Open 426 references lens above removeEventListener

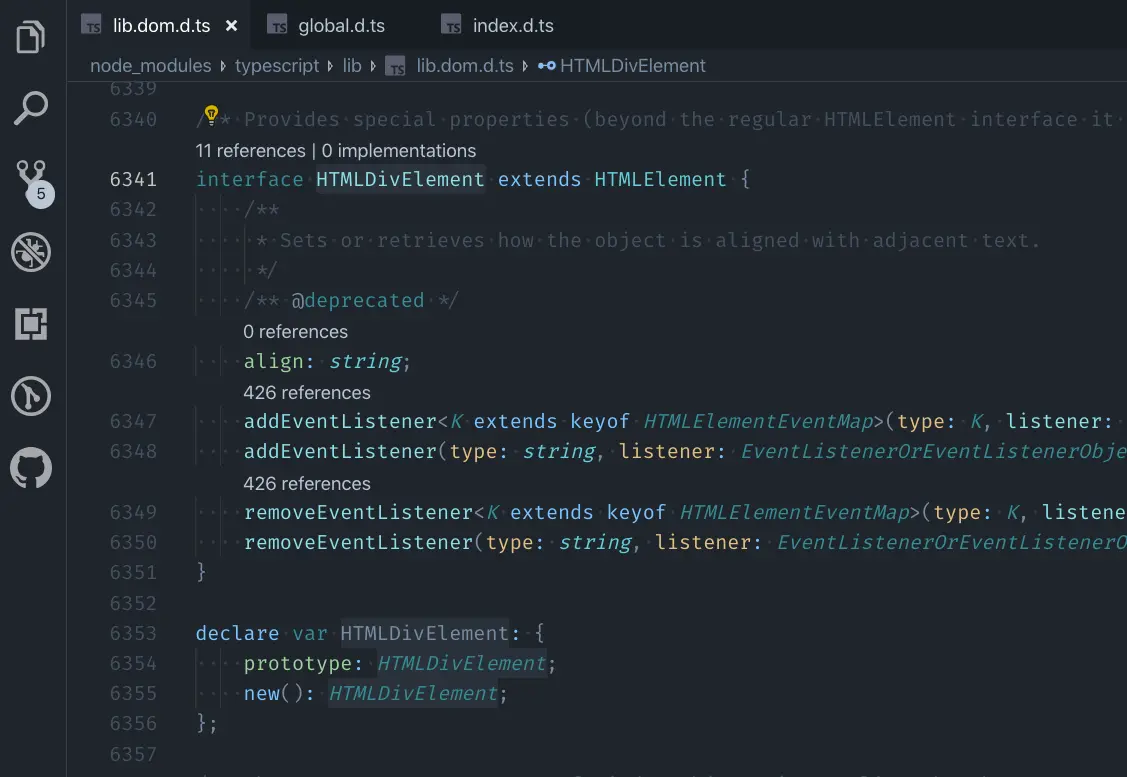click(x=307, y=484)
